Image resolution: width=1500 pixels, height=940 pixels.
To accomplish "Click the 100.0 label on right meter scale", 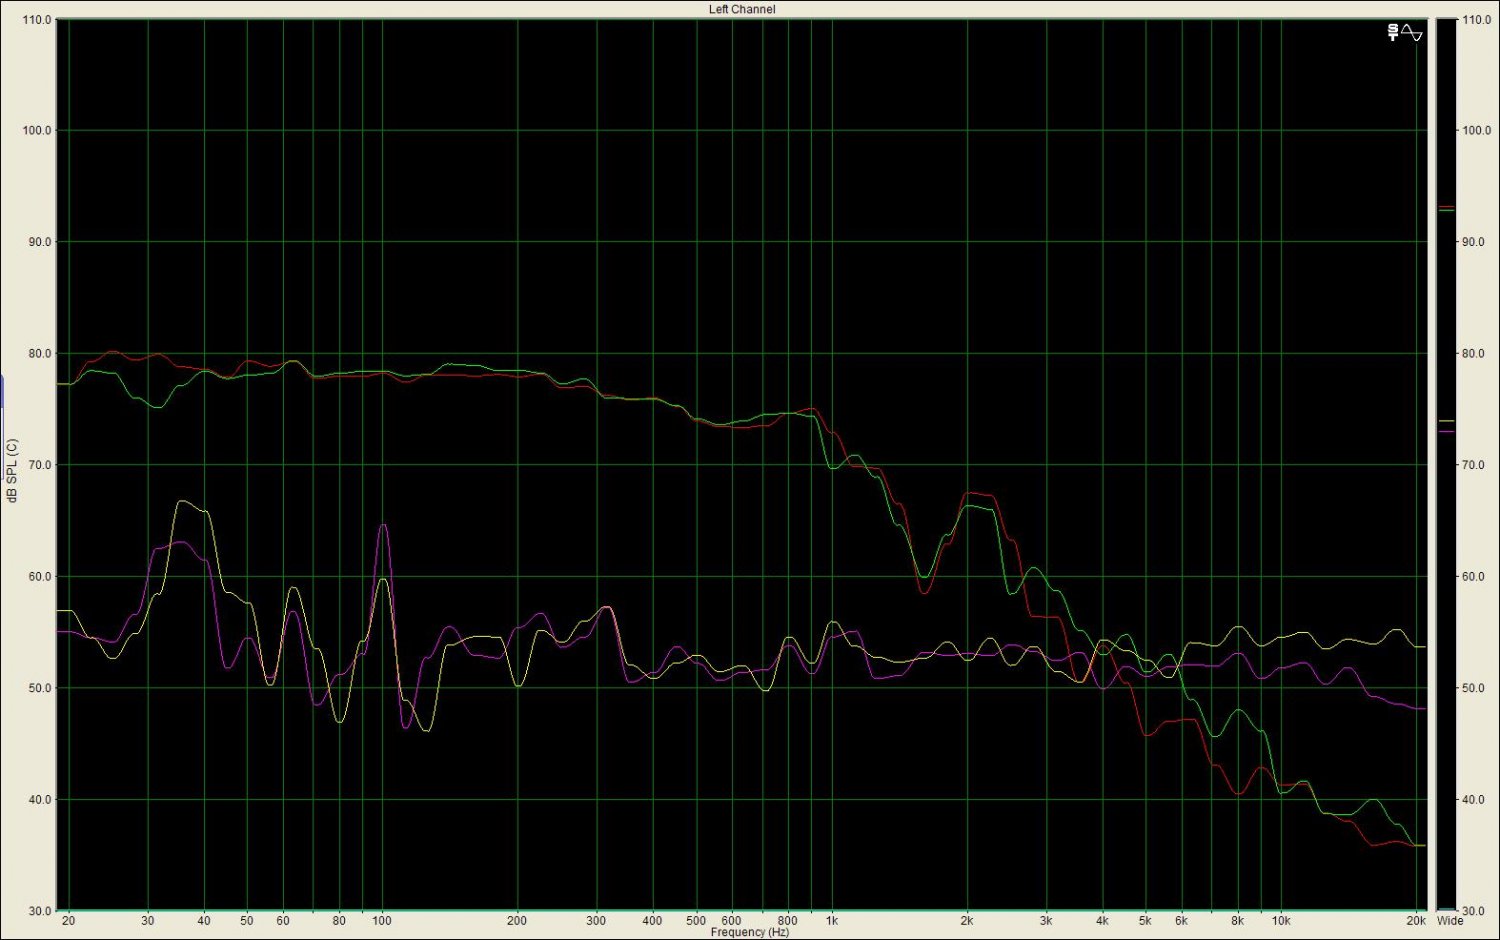I will click(1476, 131).
